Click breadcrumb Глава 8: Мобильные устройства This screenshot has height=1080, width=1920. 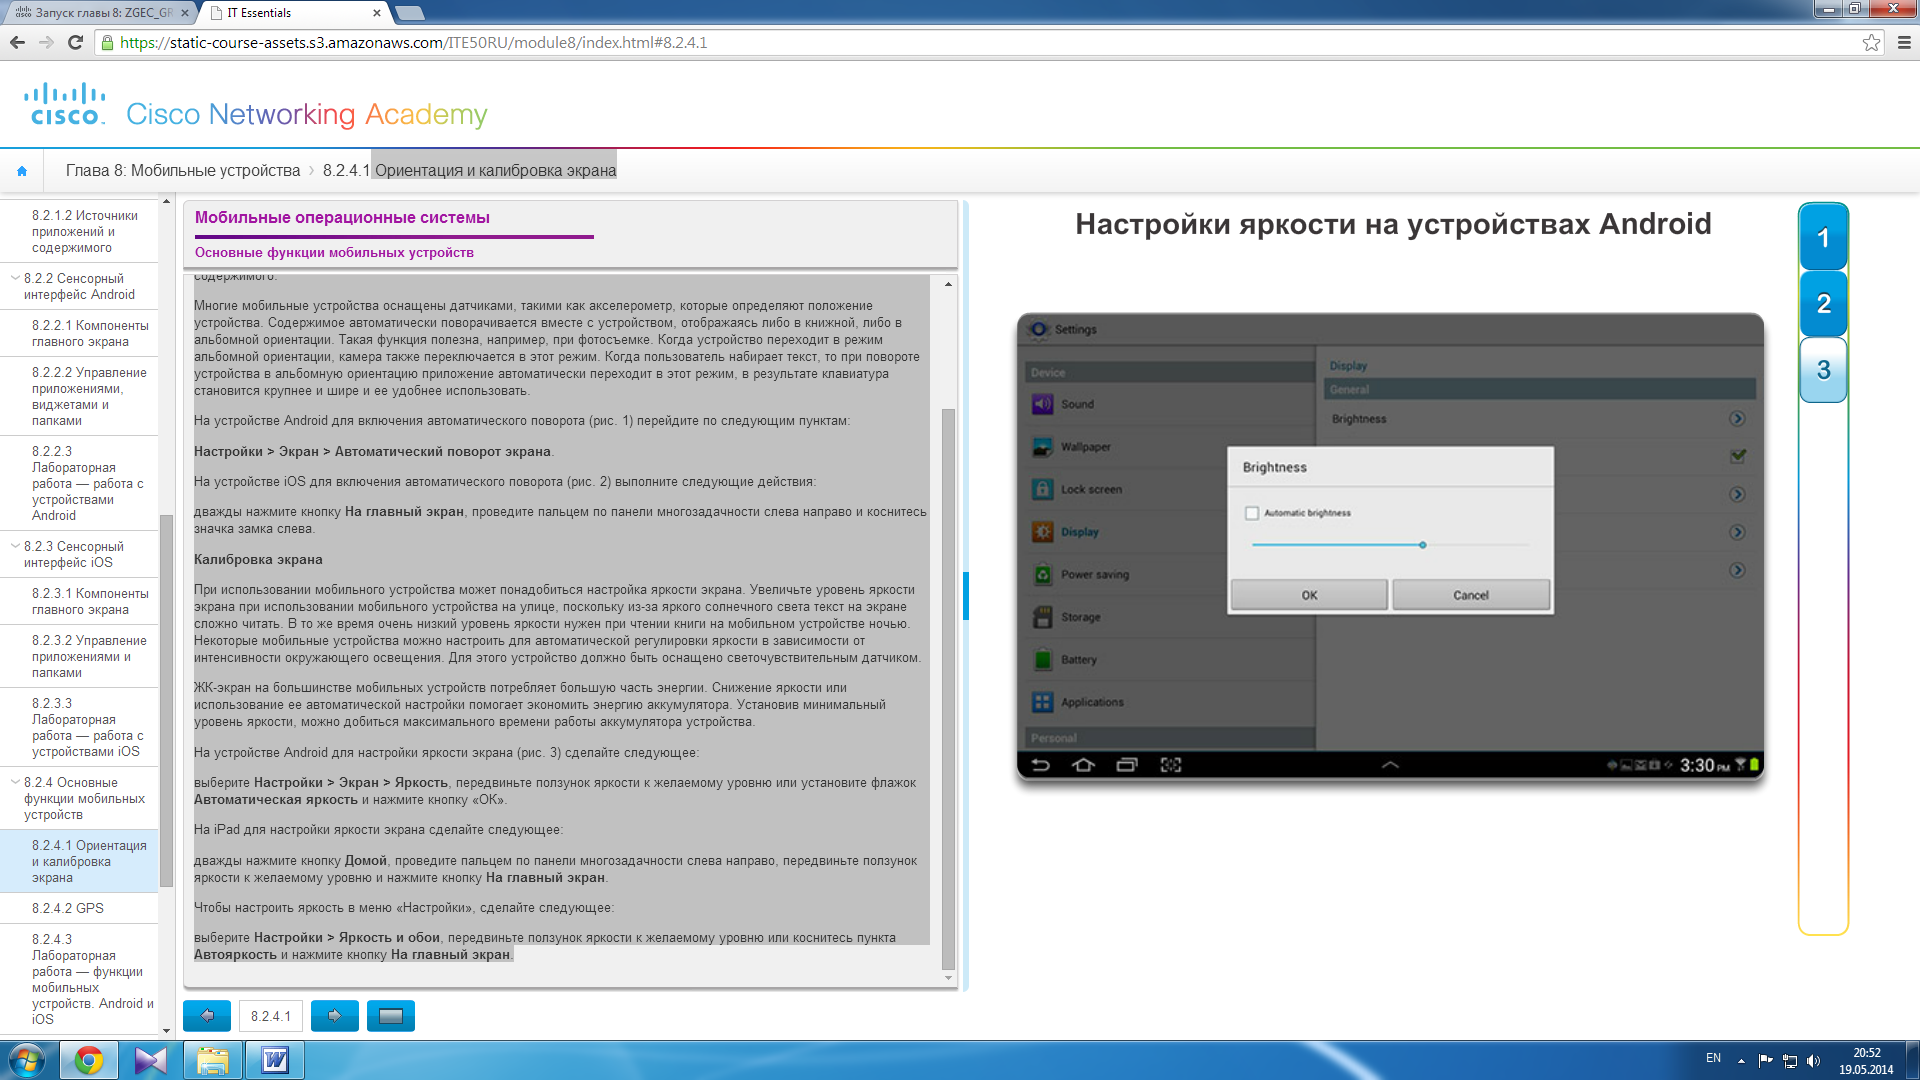point(183,171)
